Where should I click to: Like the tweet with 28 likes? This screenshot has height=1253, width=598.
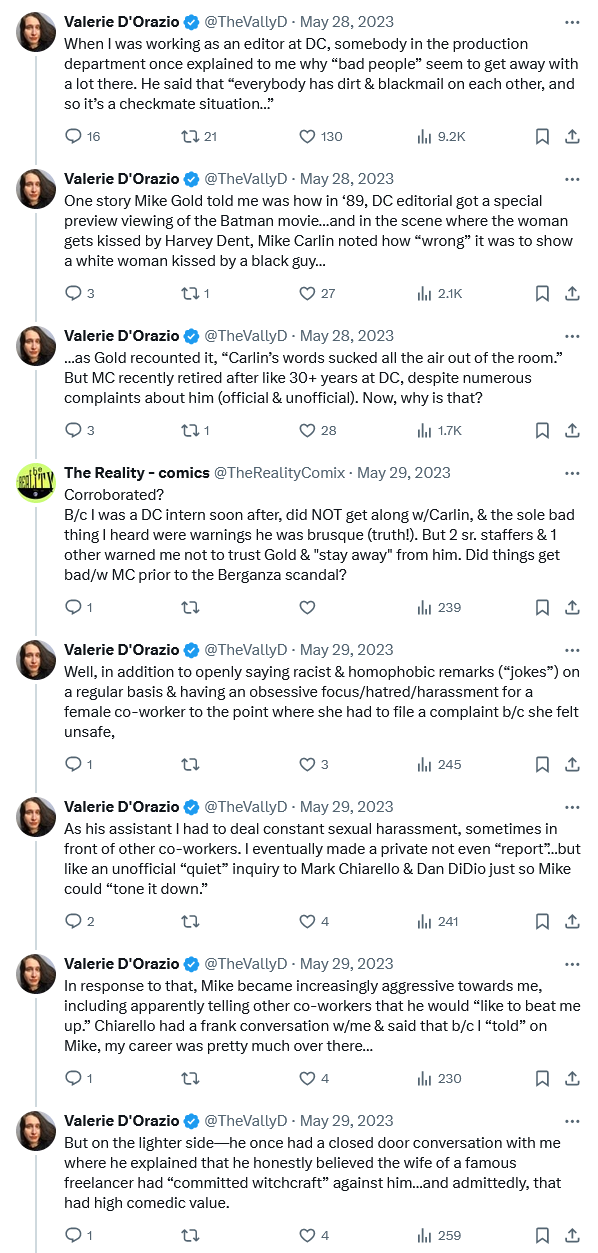[x=308, y=430]
